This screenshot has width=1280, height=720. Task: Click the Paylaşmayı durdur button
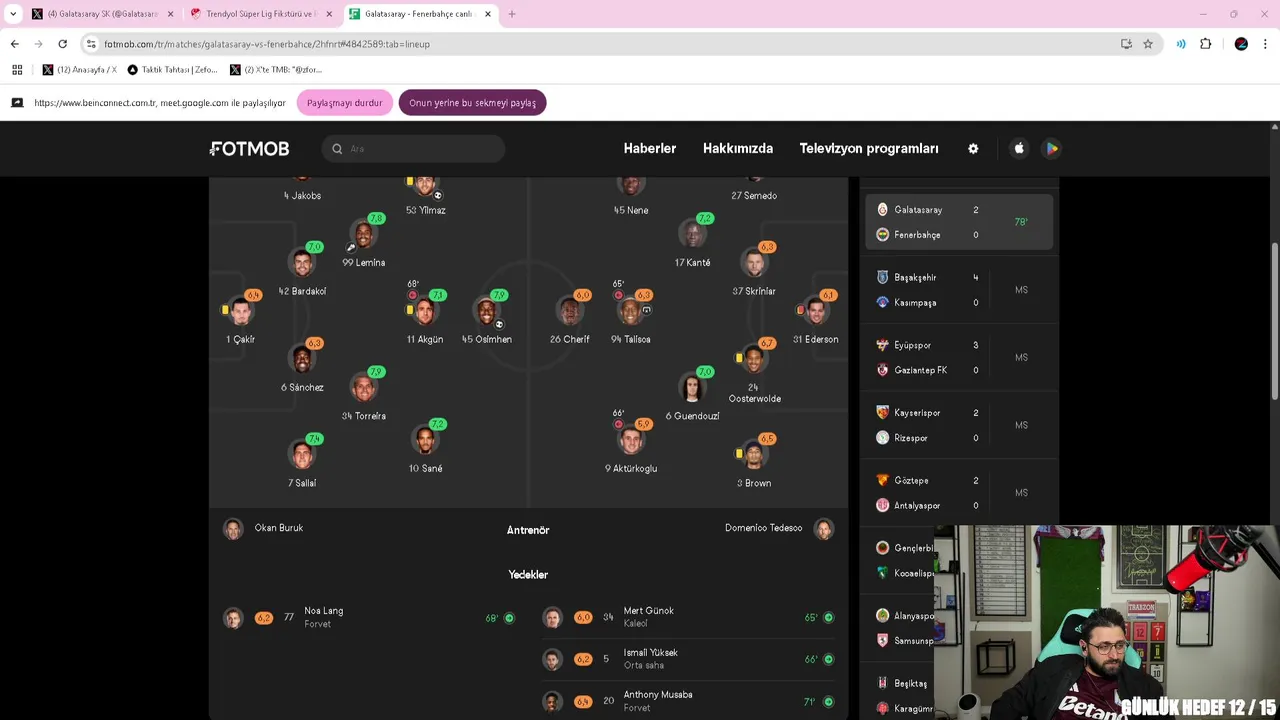(345, 103)
